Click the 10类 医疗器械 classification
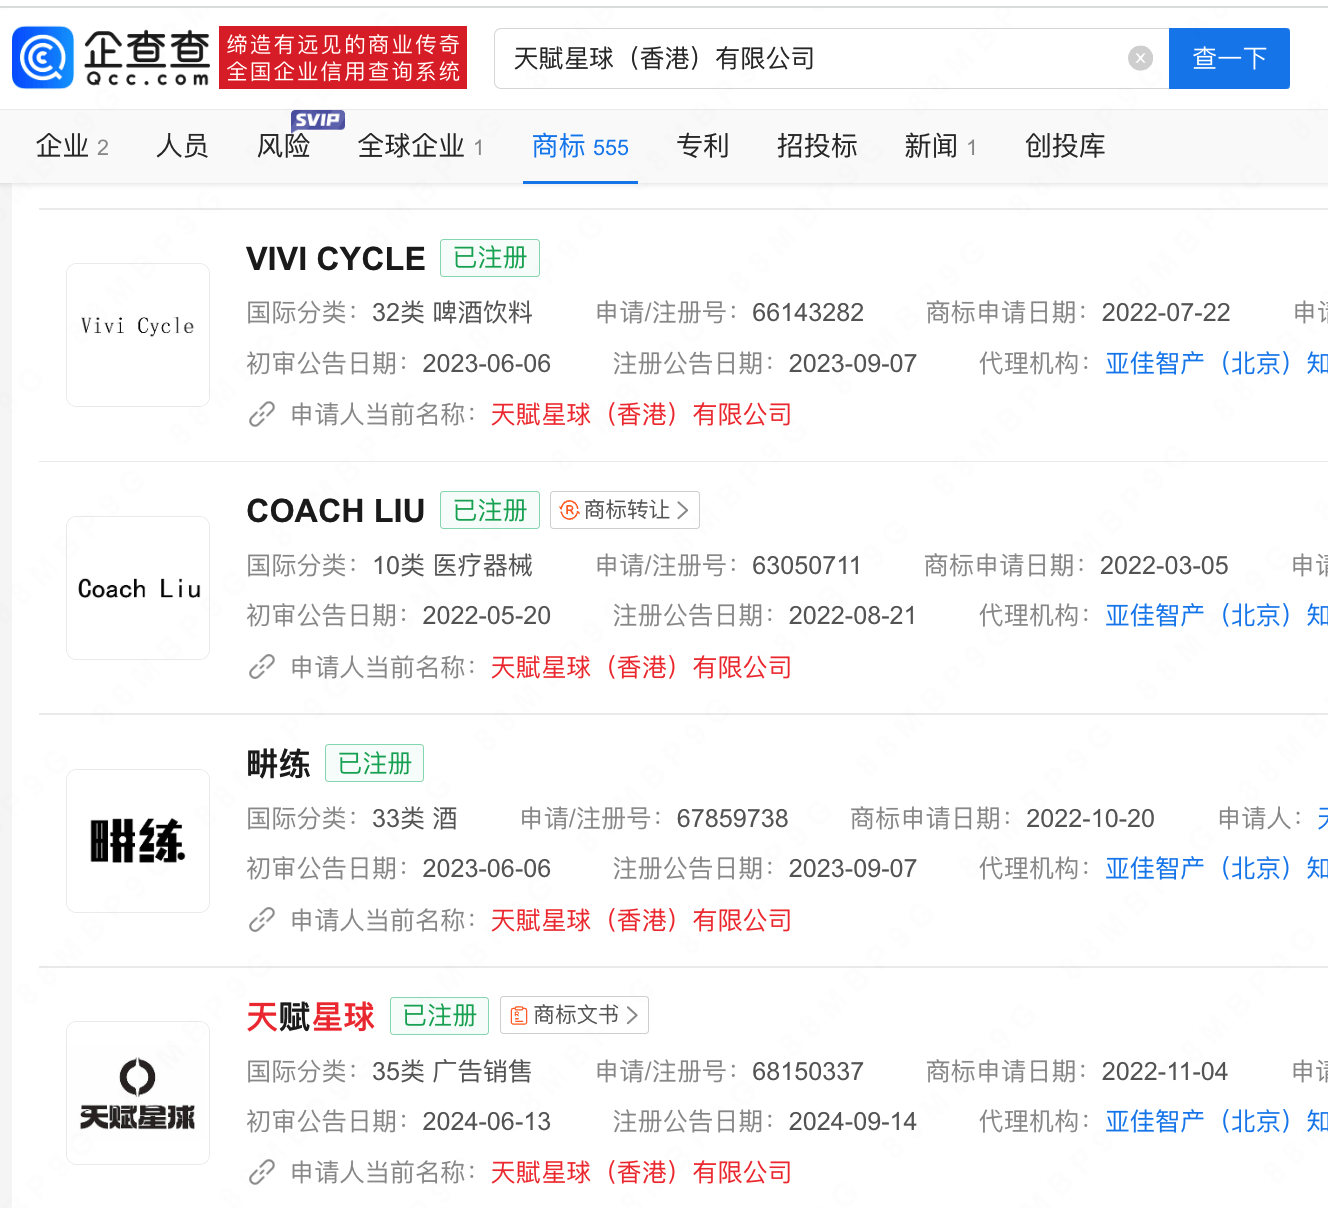The image size is (1328, 1208). click(452, 565)
